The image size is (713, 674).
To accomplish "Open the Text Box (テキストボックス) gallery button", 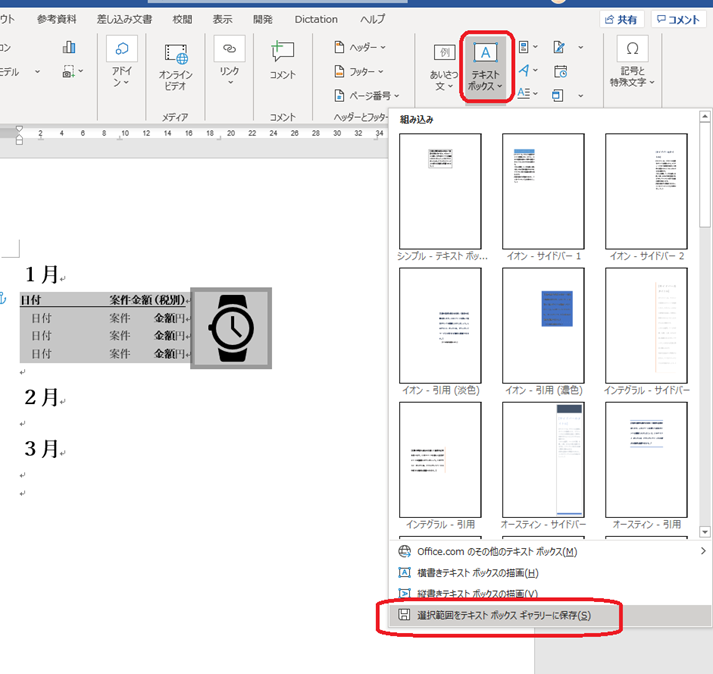I will tap(486, 67).
